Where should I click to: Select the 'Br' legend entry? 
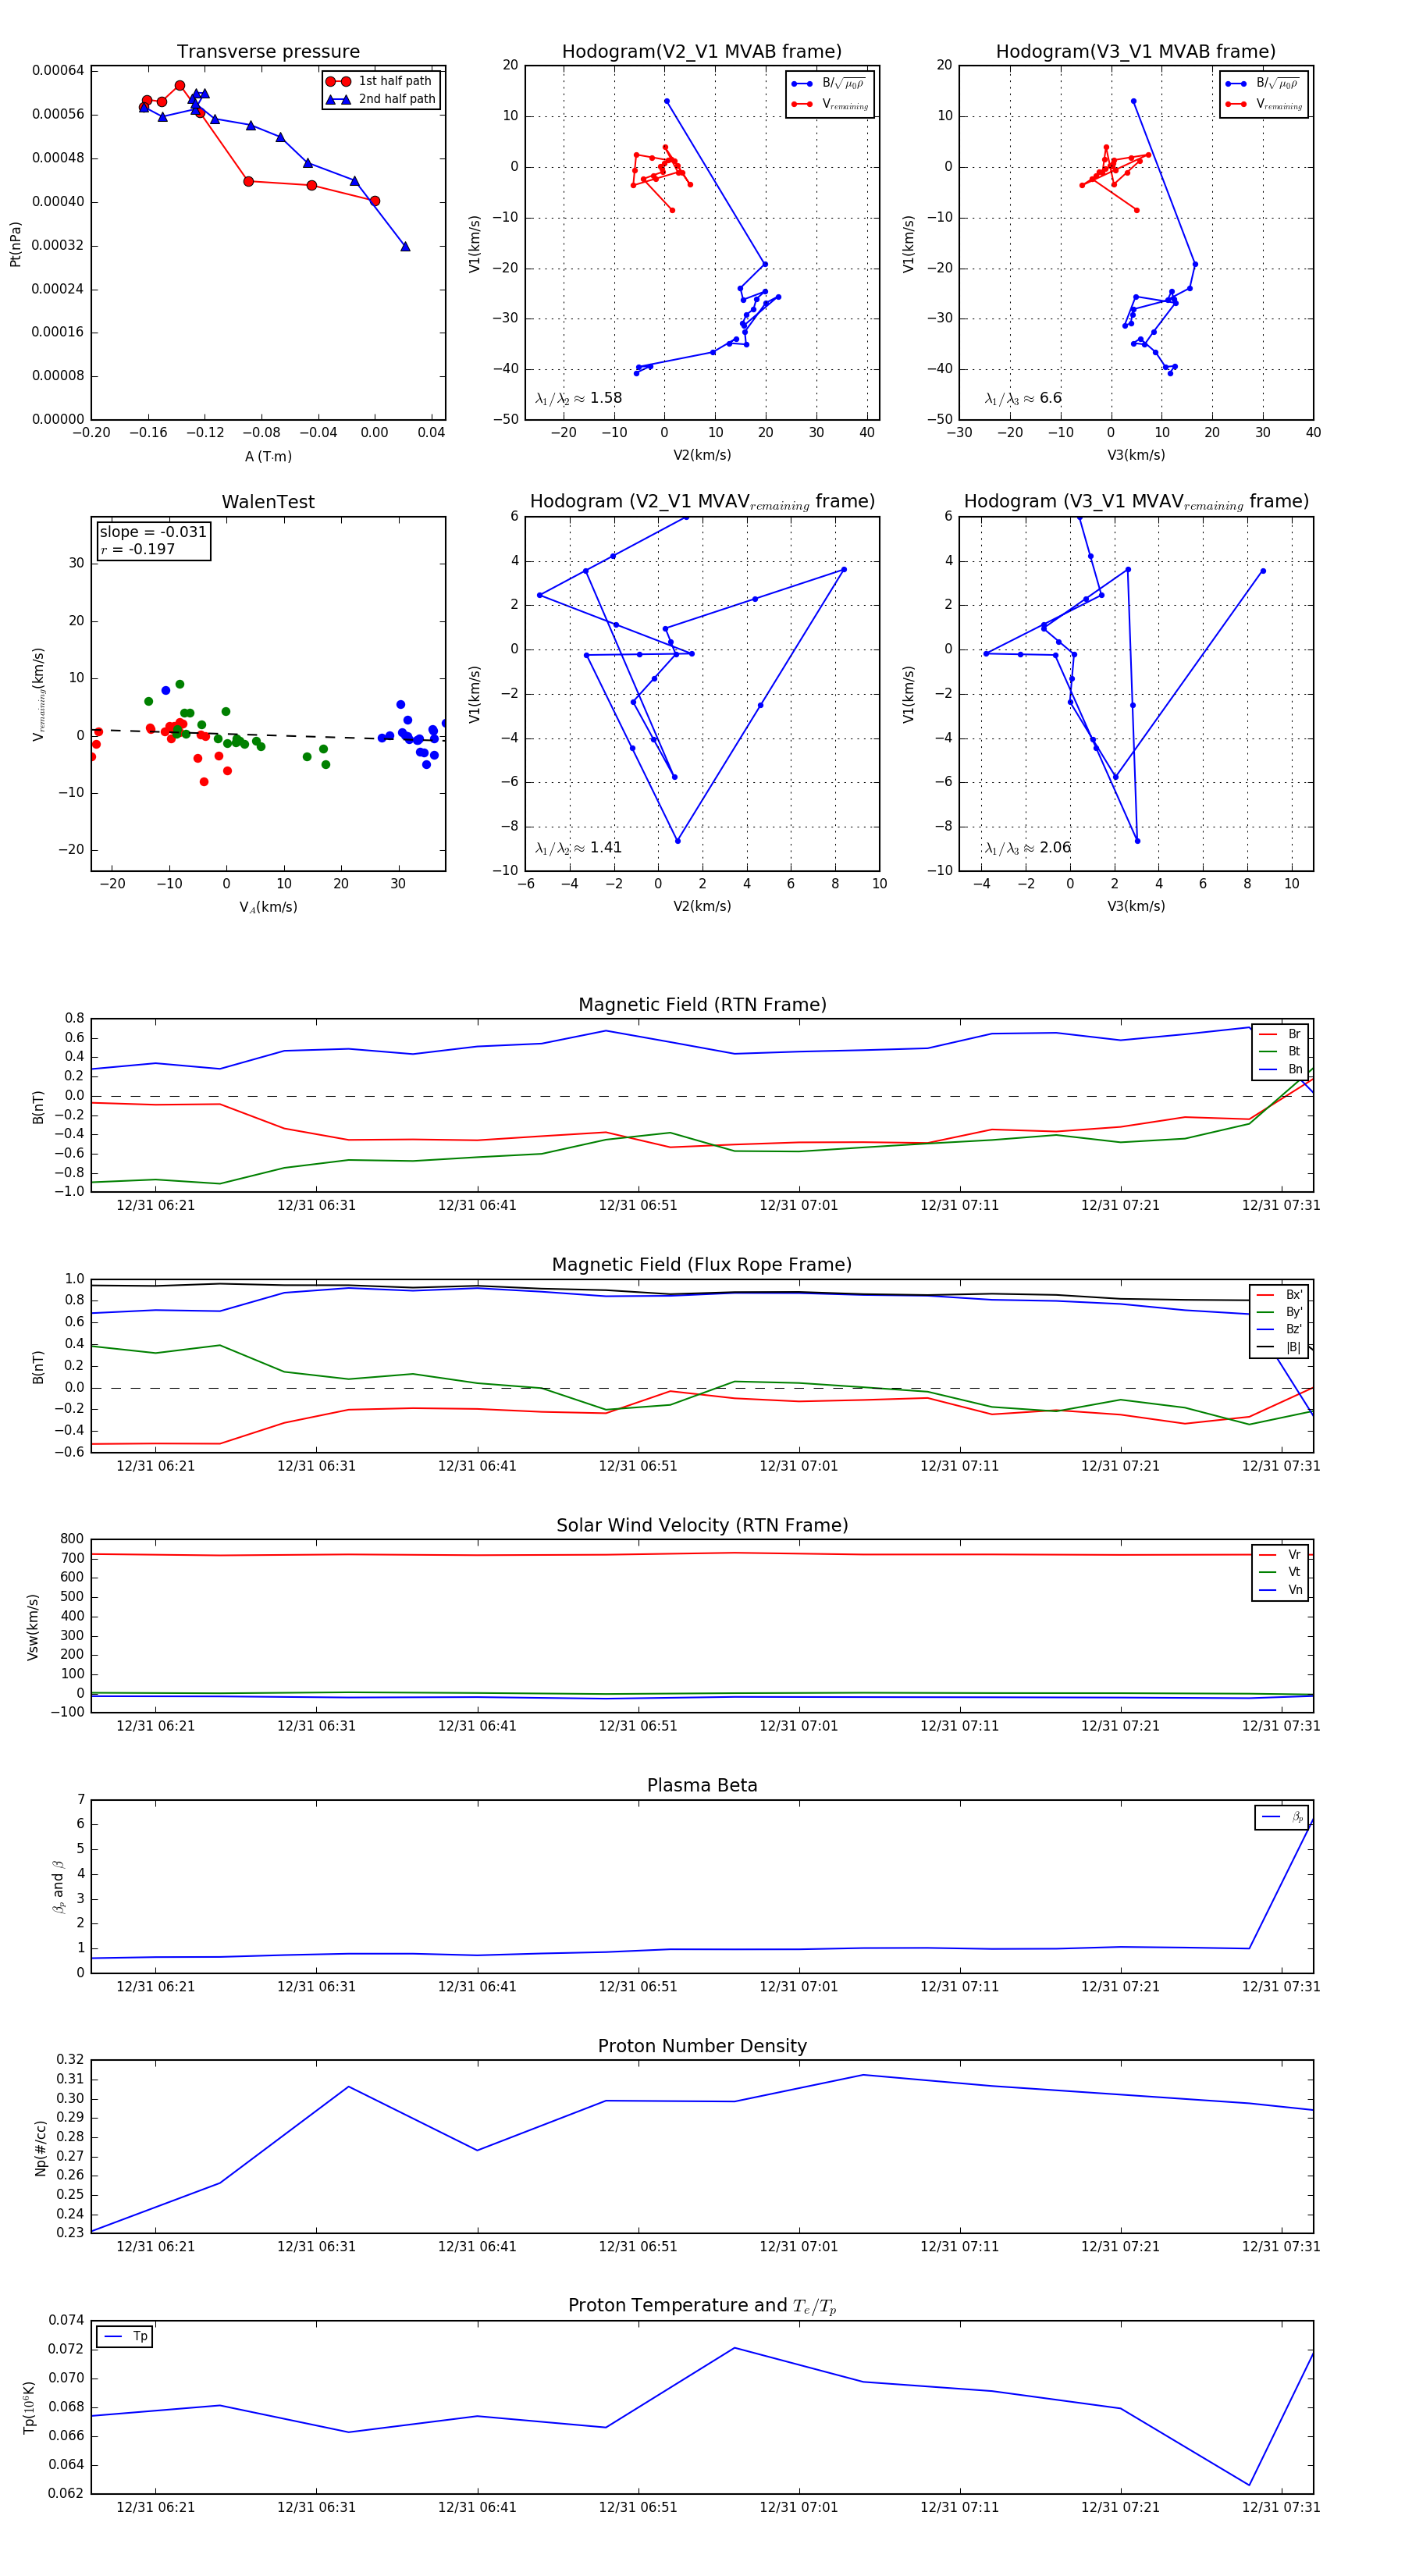tap(1280, 1034)
